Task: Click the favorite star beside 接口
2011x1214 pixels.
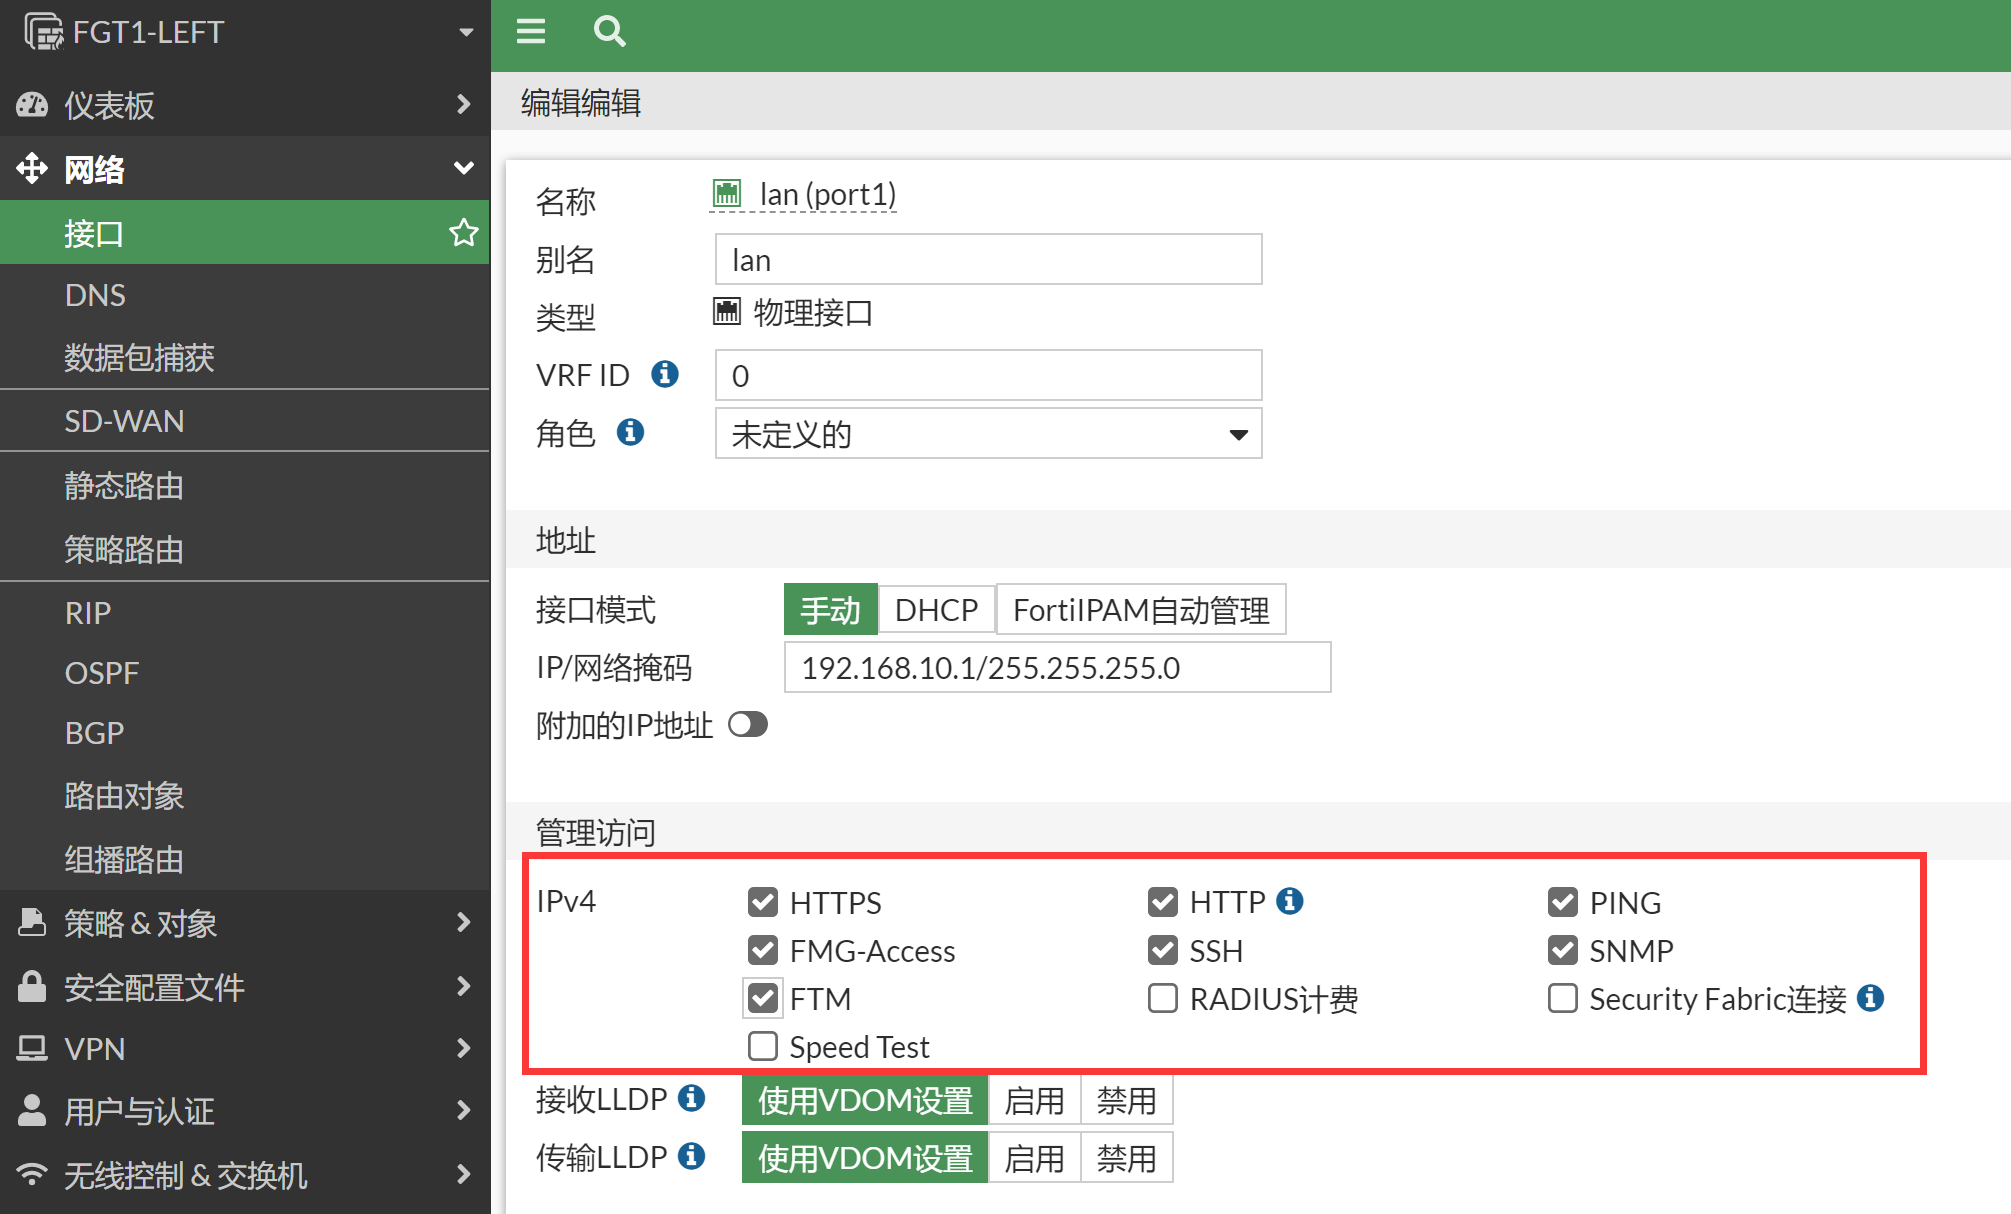Action: (x=463, y=233)
